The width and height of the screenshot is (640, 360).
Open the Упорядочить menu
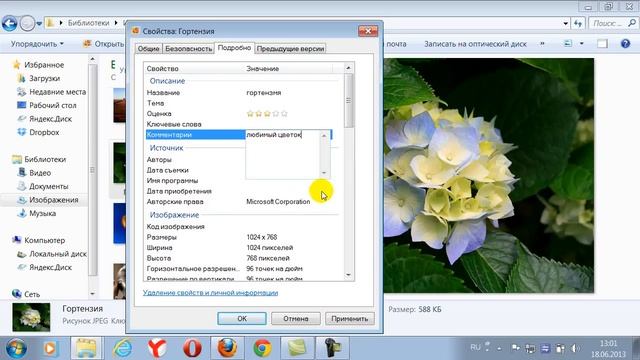(37, 44)
